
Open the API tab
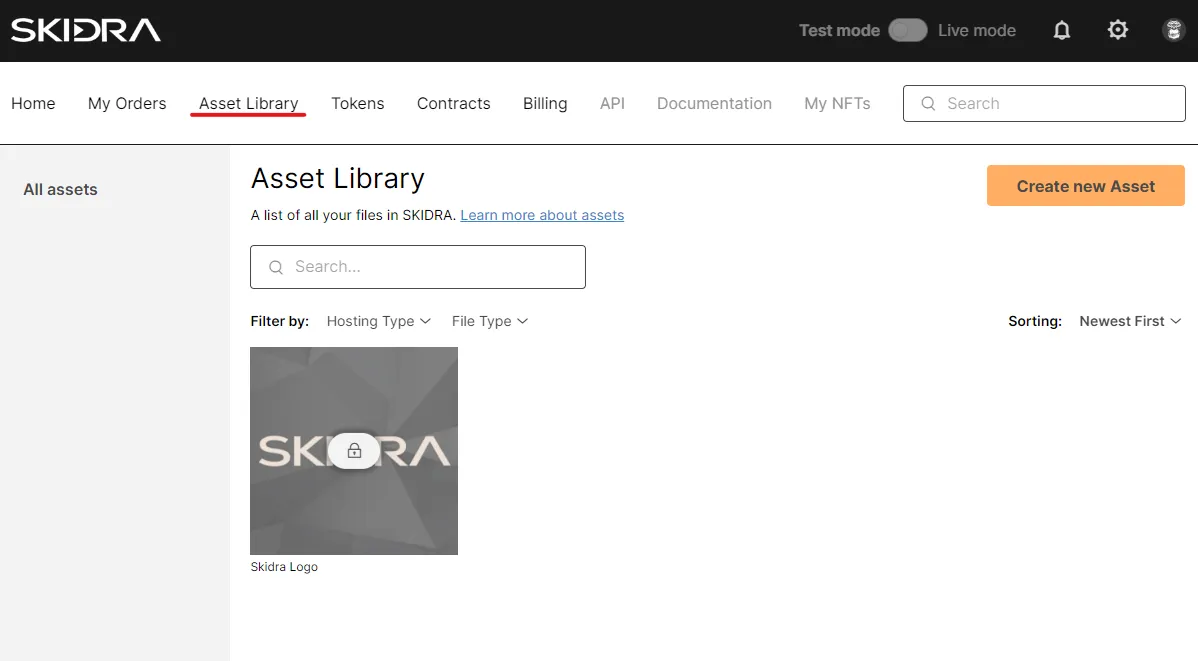pos(612,103)
